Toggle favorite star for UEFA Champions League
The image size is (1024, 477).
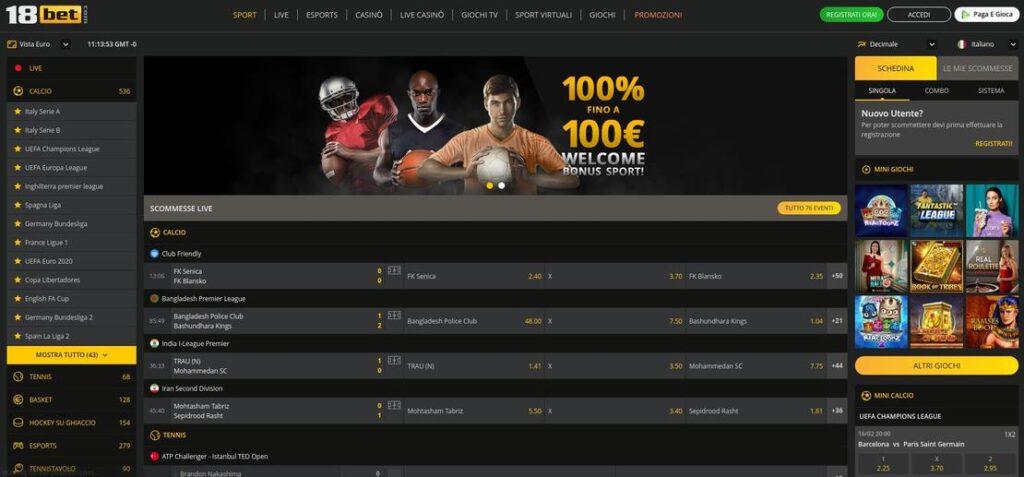pos(18,149)
